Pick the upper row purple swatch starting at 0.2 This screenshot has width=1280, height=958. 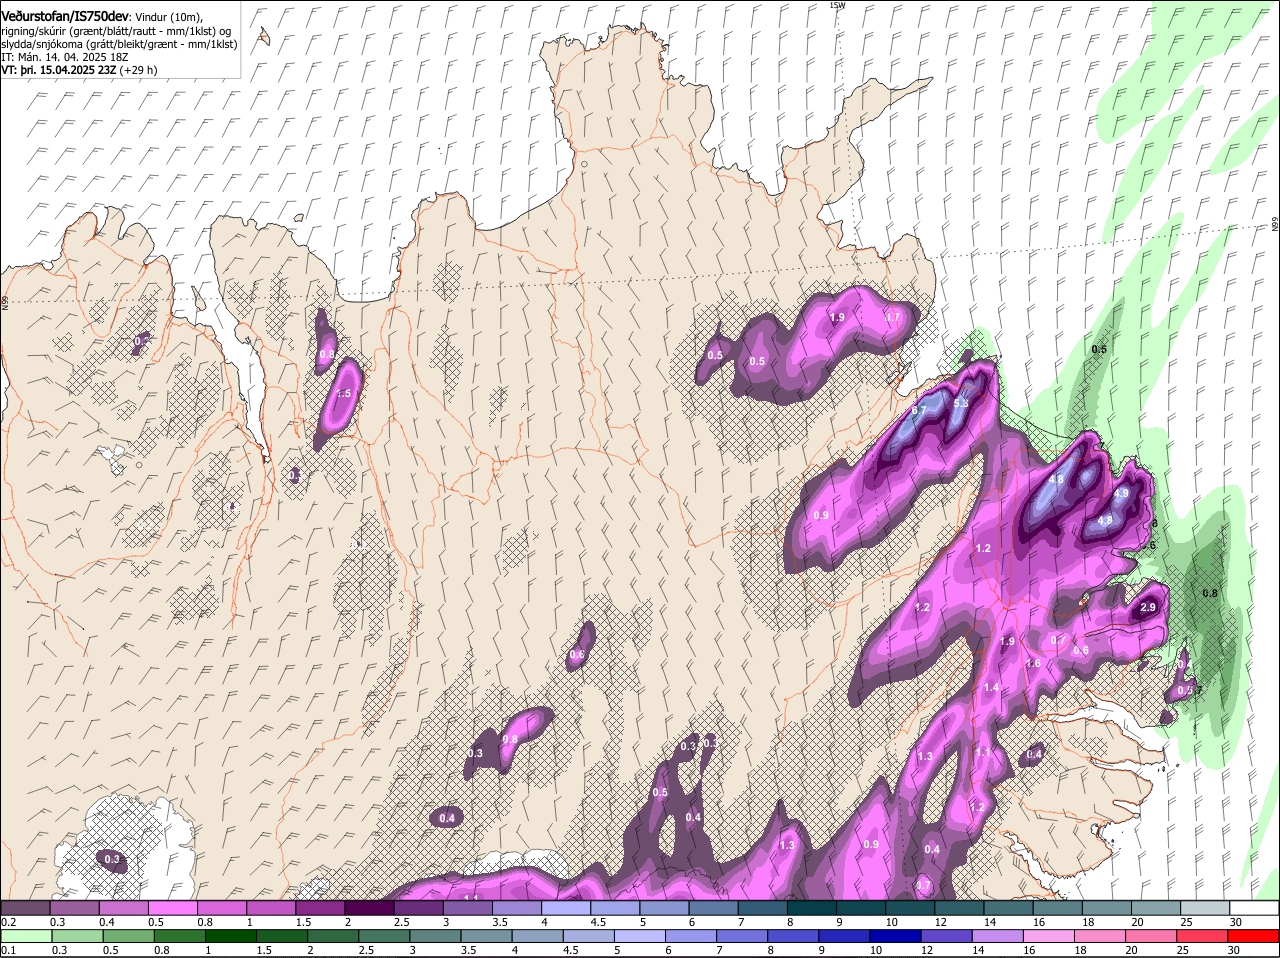tap(25, 907)
